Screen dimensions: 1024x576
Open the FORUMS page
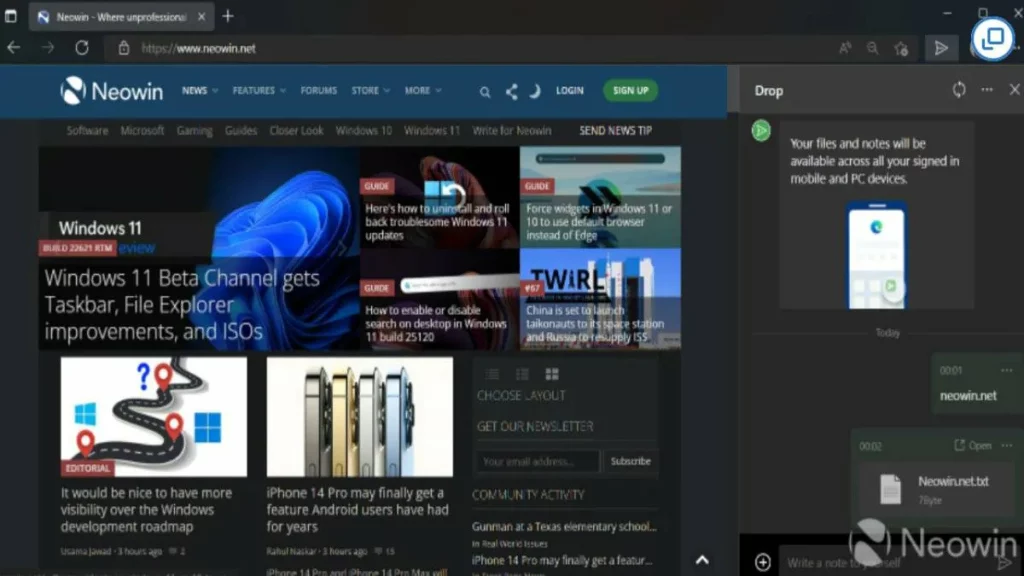click(x=319, y=90)
